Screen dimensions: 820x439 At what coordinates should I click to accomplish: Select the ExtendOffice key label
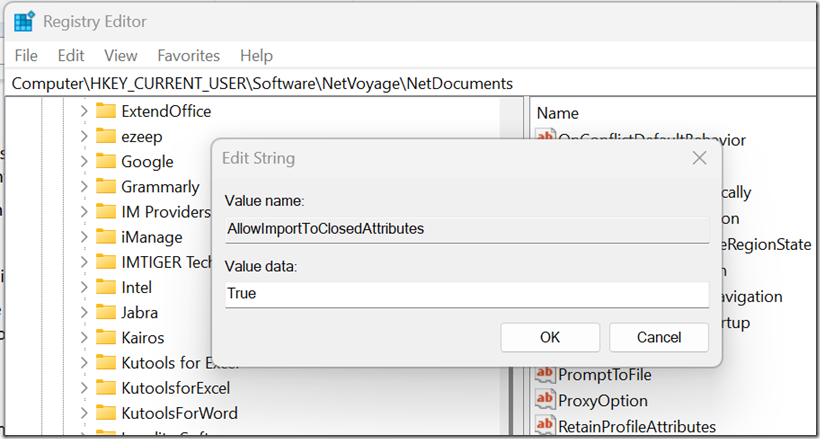pyautogui.click(x=166, y=111)
